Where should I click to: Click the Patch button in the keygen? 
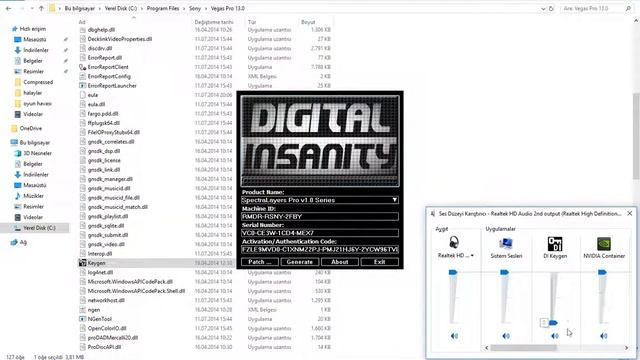[260, 262]
